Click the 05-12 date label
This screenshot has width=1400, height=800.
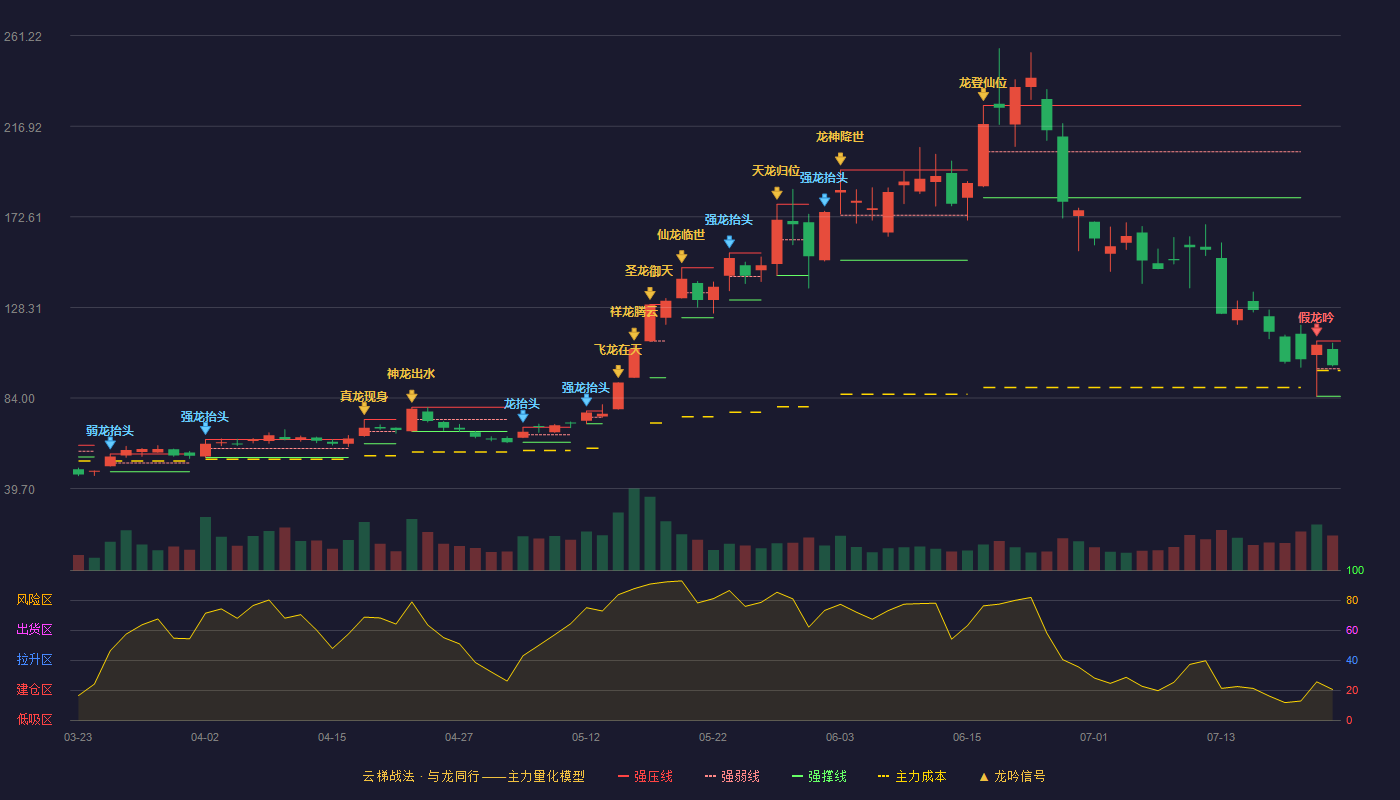586,737
